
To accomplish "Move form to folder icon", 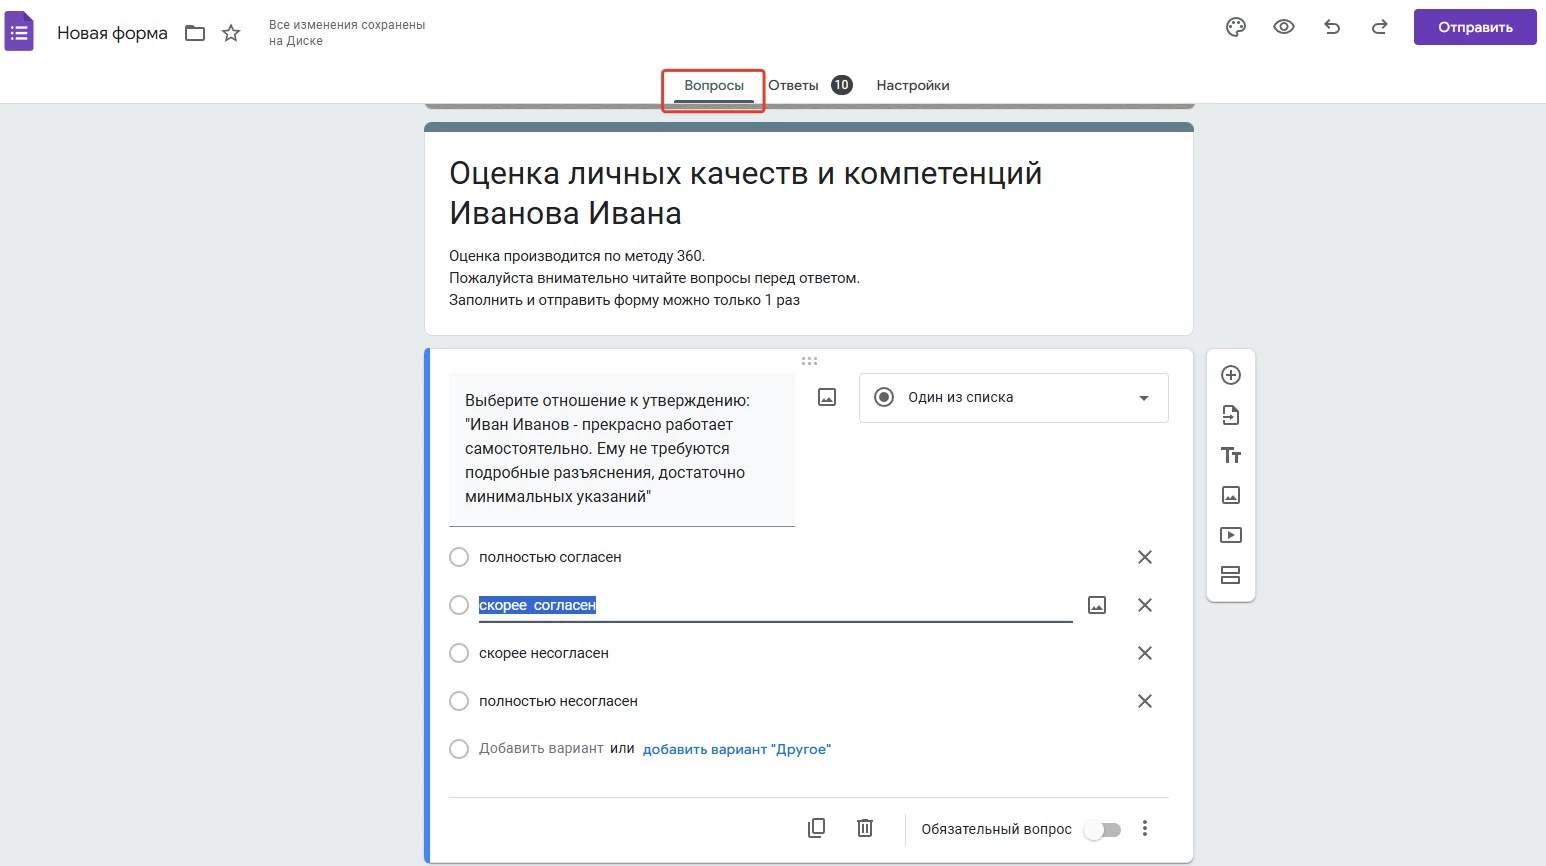I will click(x=195, y=33).
